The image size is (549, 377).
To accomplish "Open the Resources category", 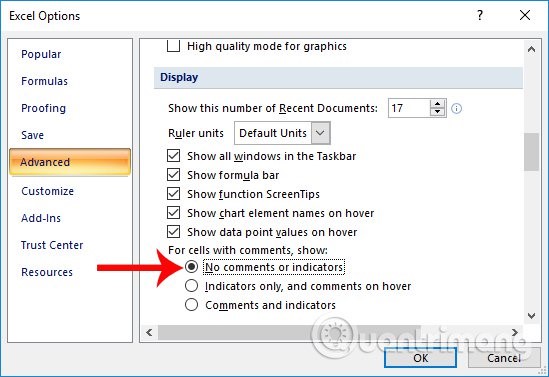I will tap(47, 272).
